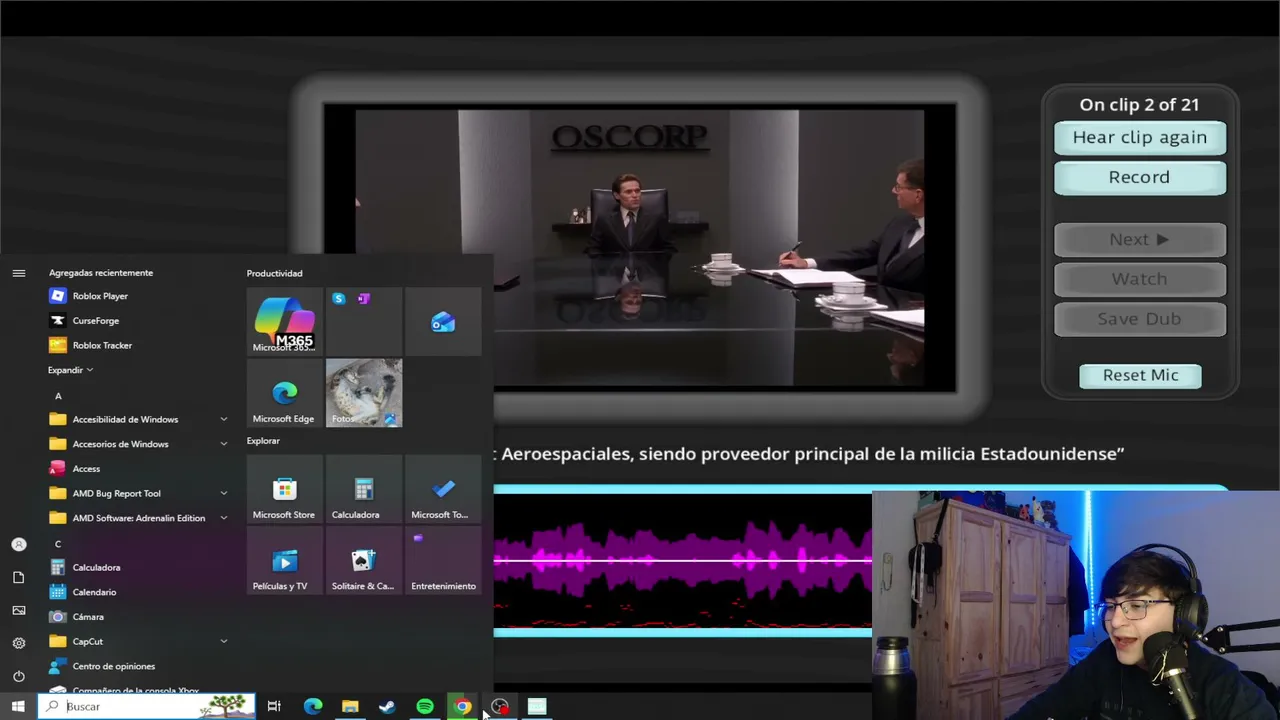The width and height of the screenshot is (1280, 720).
Task: Click the 'On clip 2 of 21' label
Action: (x=1139, y=104)
